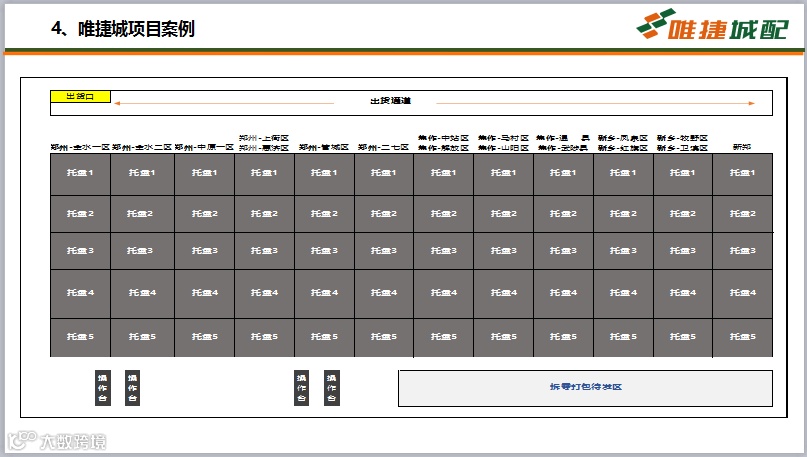Select header text 新乡-牧野区
The height and width of the screenshot is (457, 807).
682,138
